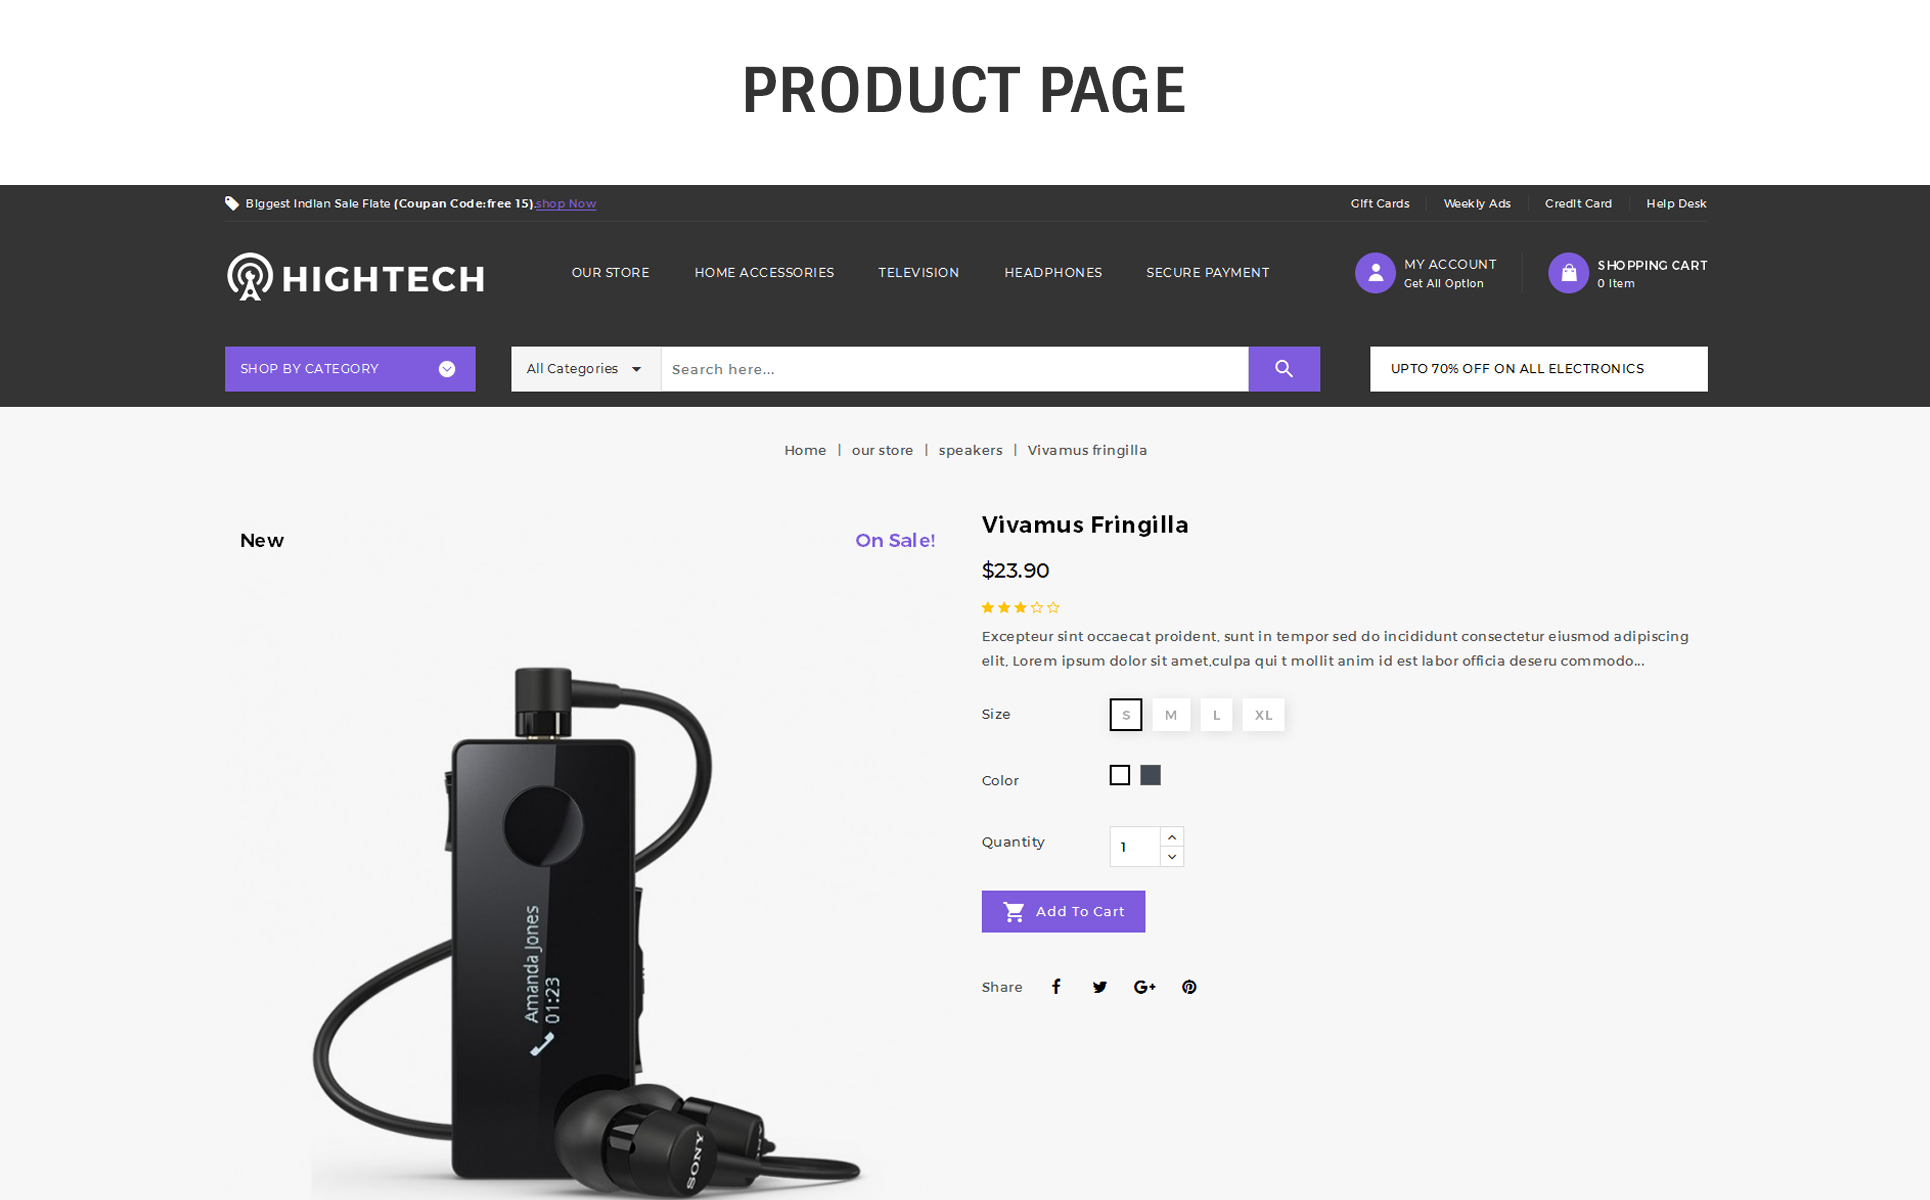The height and width of the screenshot is (1200, 1930).
Task: Expand the Shop By Category menu
Action: point(350,369)
